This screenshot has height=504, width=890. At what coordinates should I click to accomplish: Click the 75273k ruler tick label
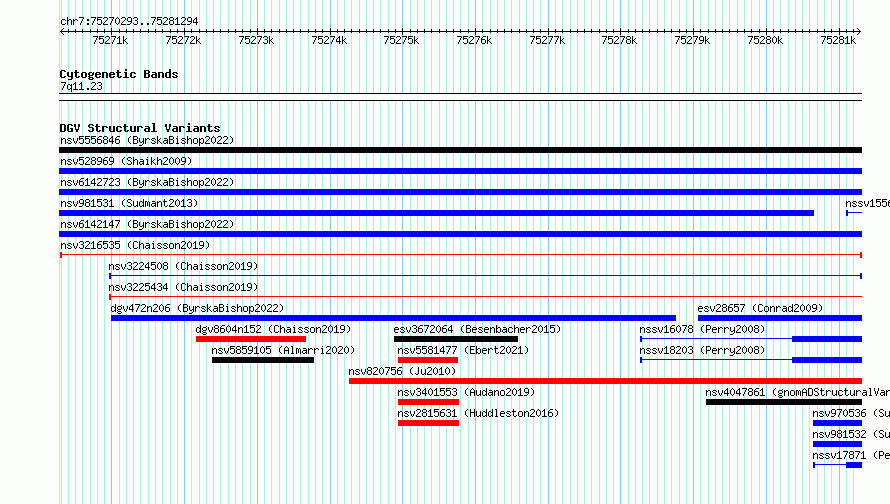tap(256, 40)
